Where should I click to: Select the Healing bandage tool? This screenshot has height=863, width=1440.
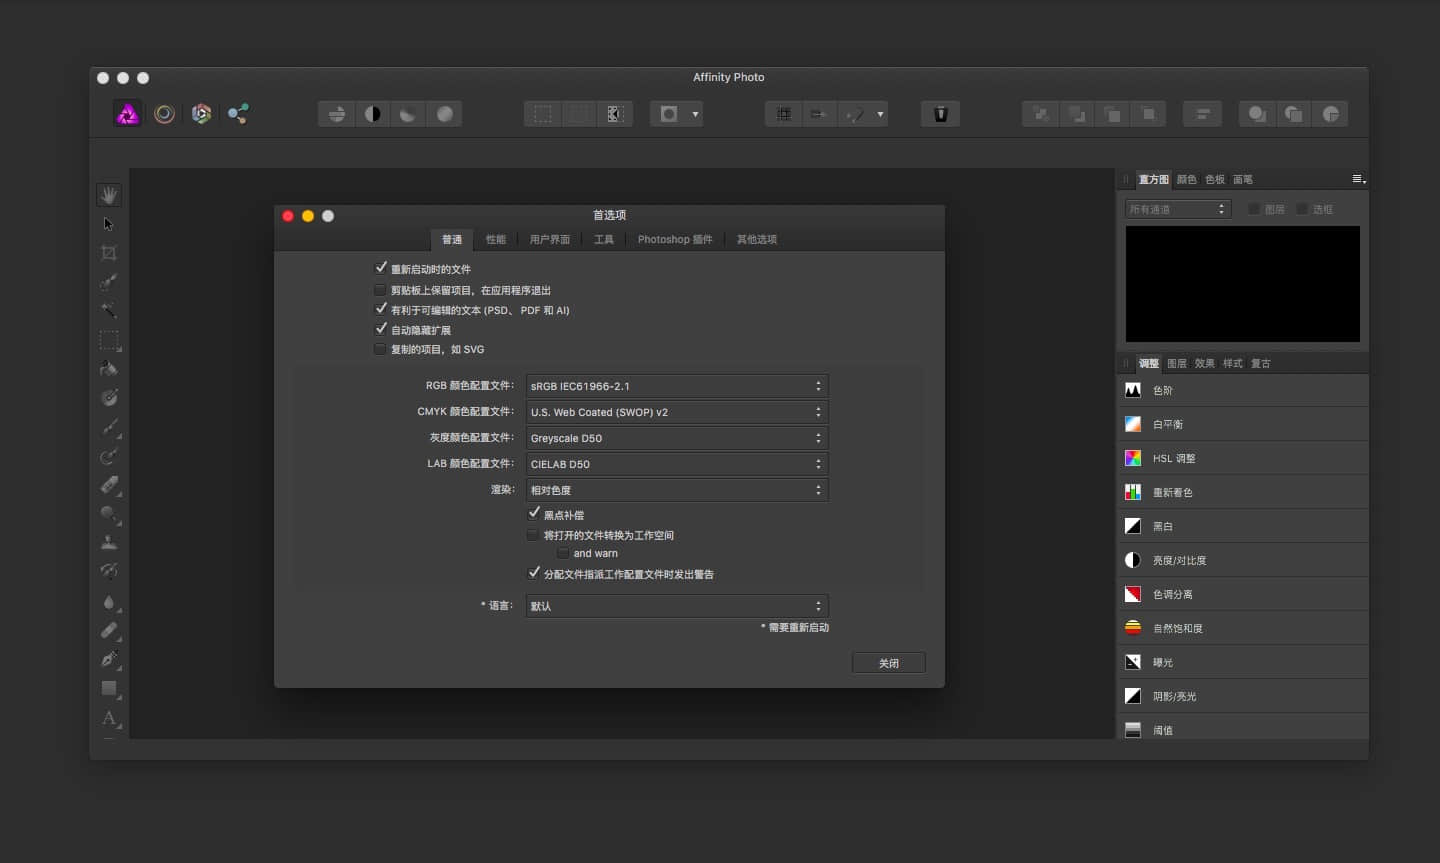pyautogui.click(x=109, y=631)
